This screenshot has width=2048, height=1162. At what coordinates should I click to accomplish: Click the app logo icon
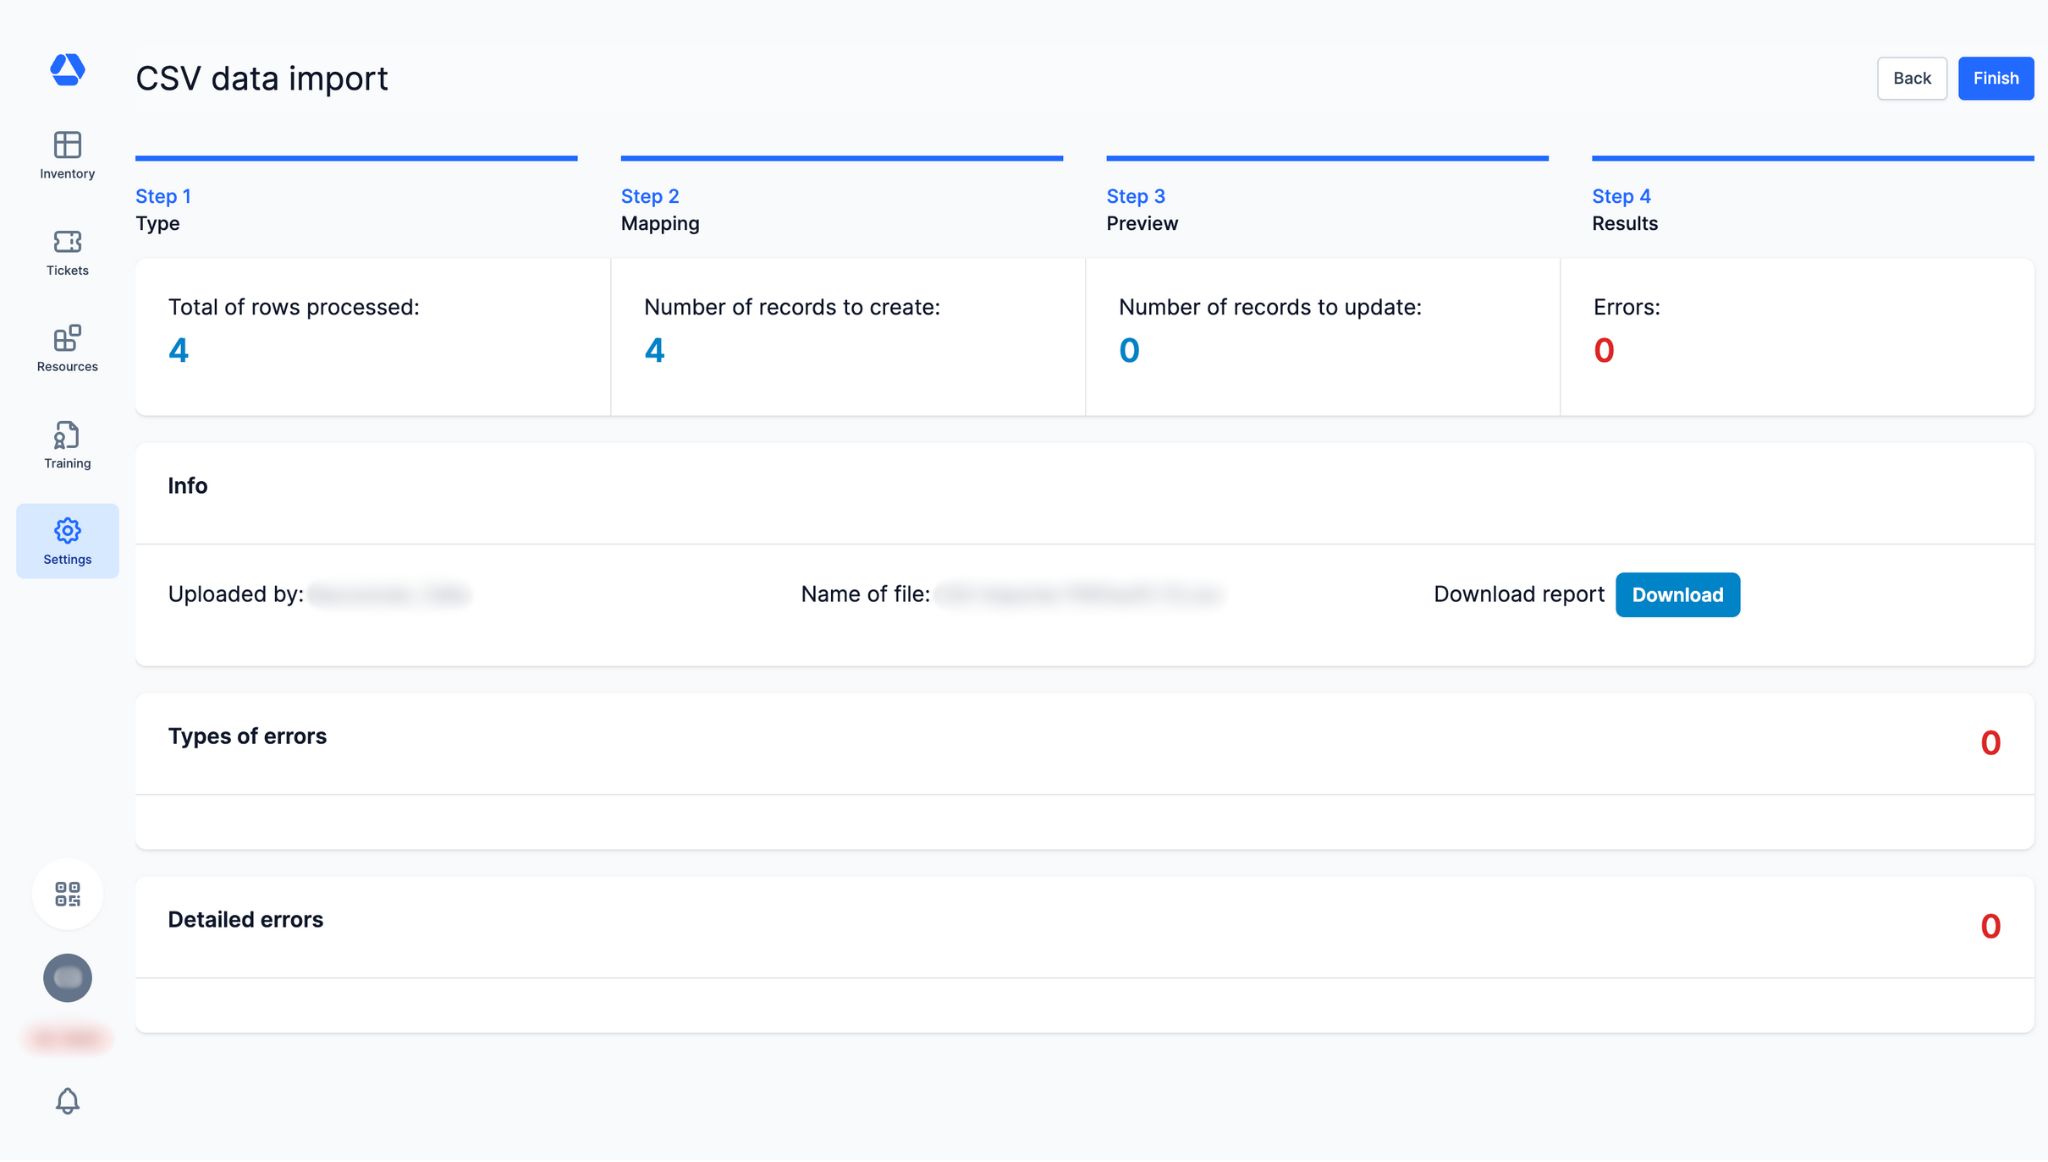click(67, 70)
